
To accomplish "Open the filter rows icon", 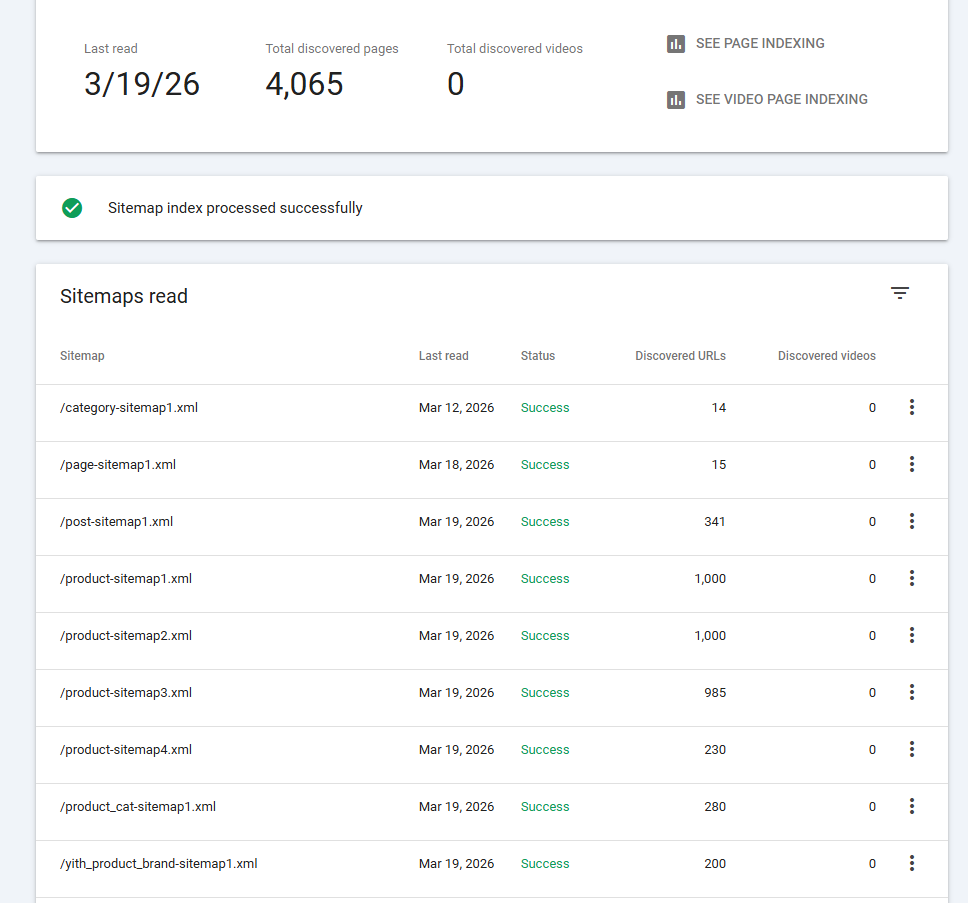I will coord(900,293).
